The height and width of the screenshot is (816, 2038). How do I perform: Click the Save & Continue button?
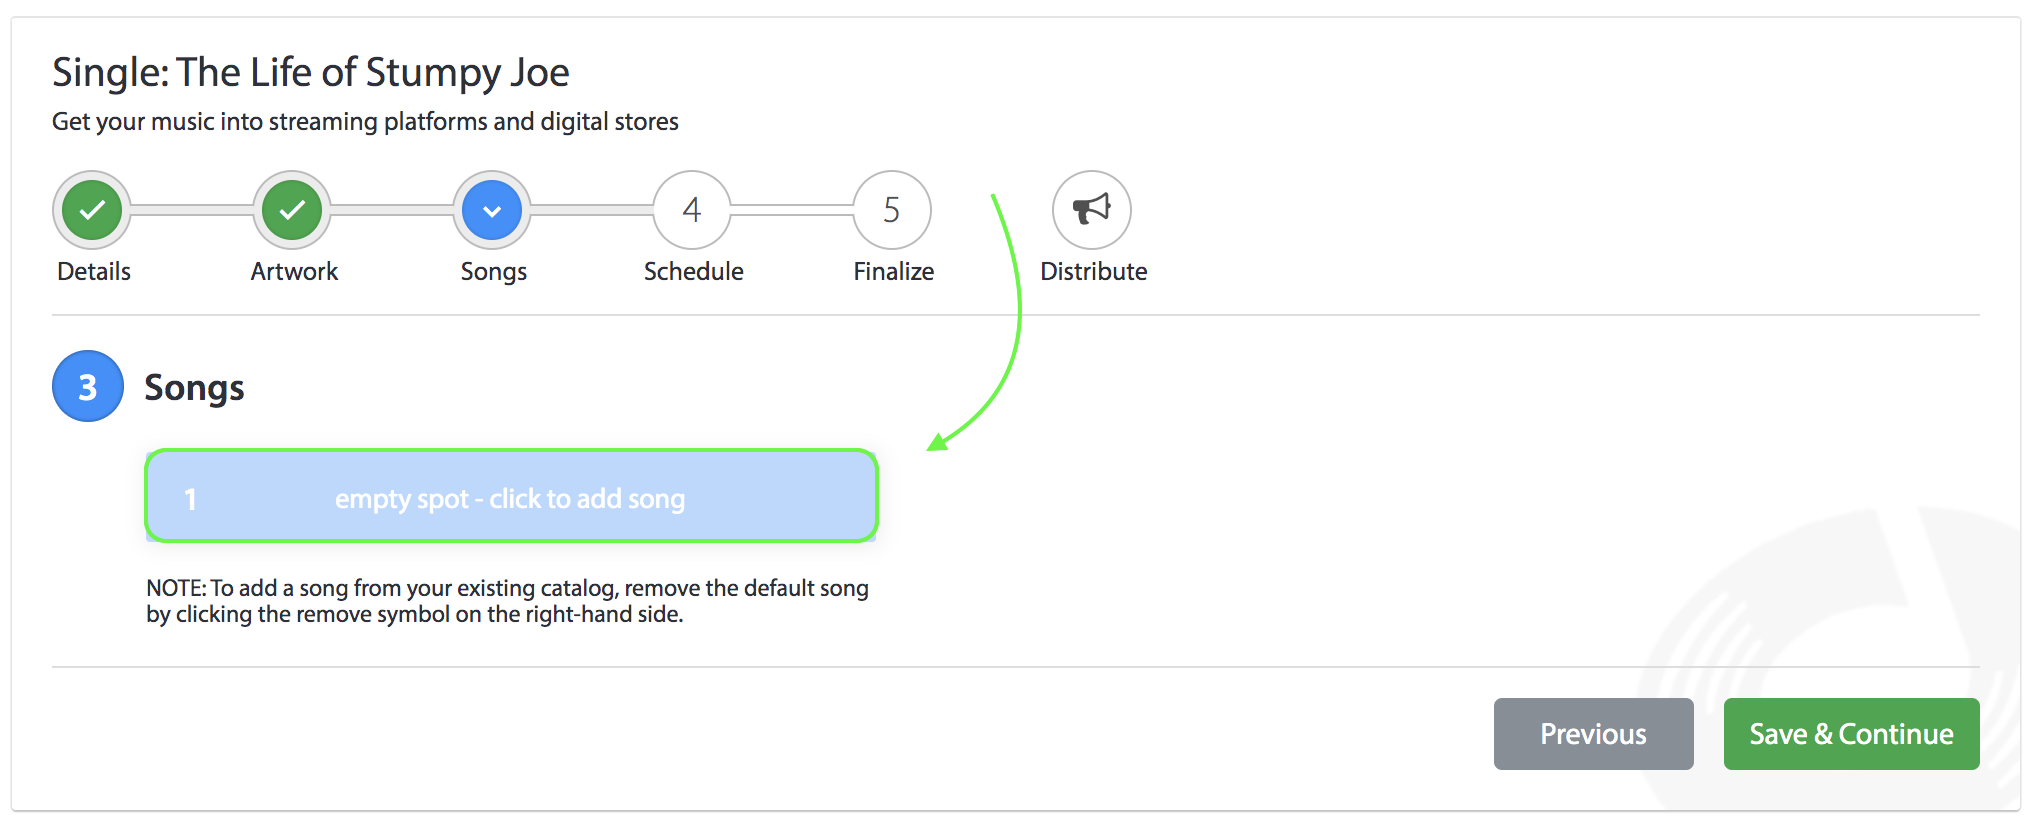coord(1852,734)
